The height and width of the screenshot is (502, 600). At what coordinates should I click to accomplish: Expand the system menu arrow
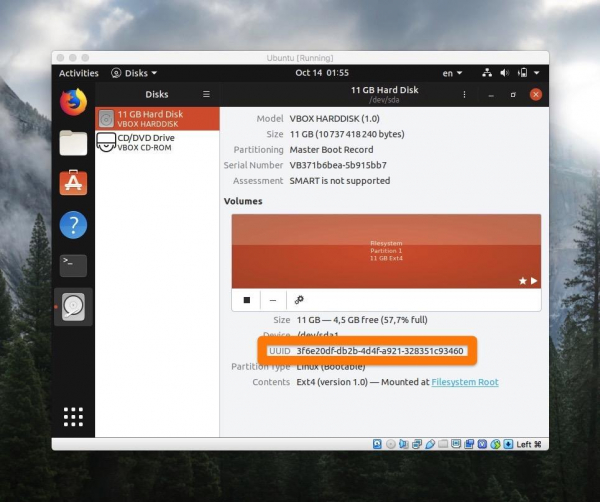537,73
